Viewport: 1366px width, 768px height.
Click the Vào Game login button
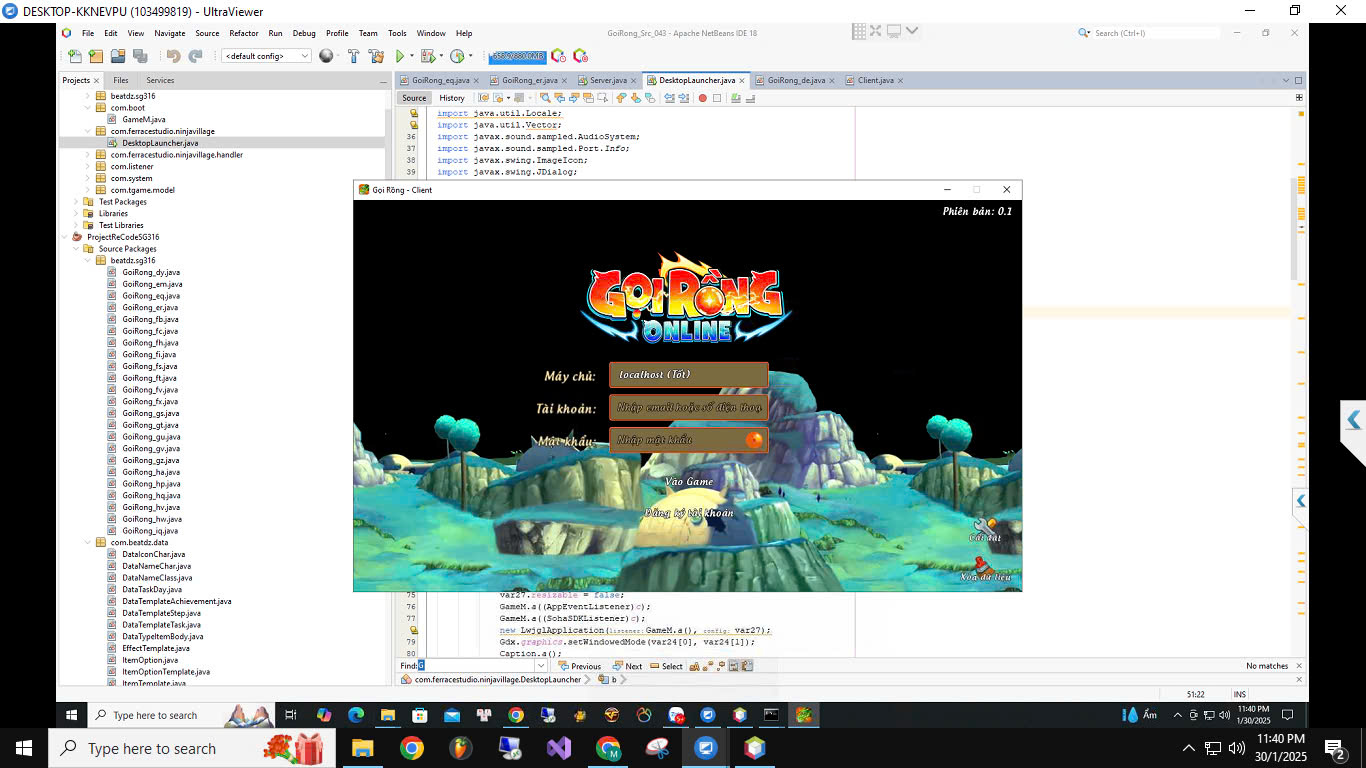pyautogui.click(x=690, y=482)
